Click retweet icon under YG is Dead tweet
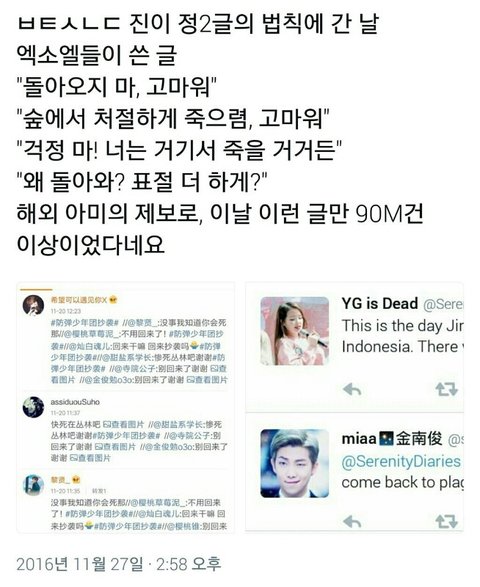Image resolution: width=480 pixels, height=587 pixels. click(446, 389)
